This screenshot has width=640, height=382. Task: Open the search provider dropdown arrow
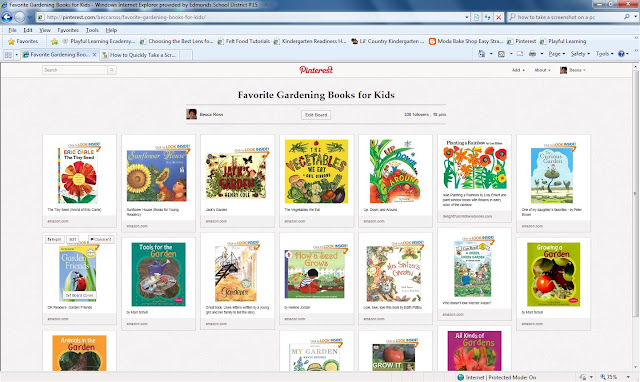click(636, 17)
